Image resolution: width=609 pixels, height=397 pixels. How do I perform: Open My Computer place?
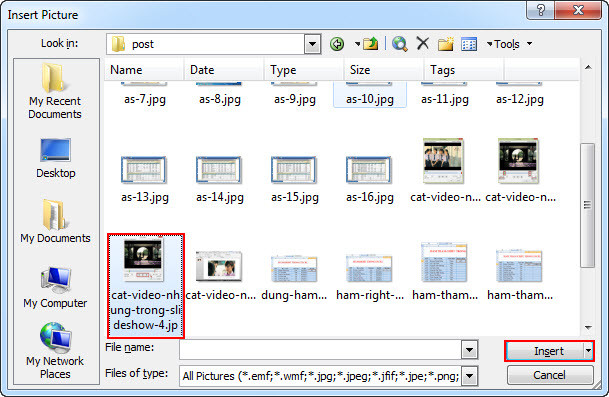click(x=55, y=288)
